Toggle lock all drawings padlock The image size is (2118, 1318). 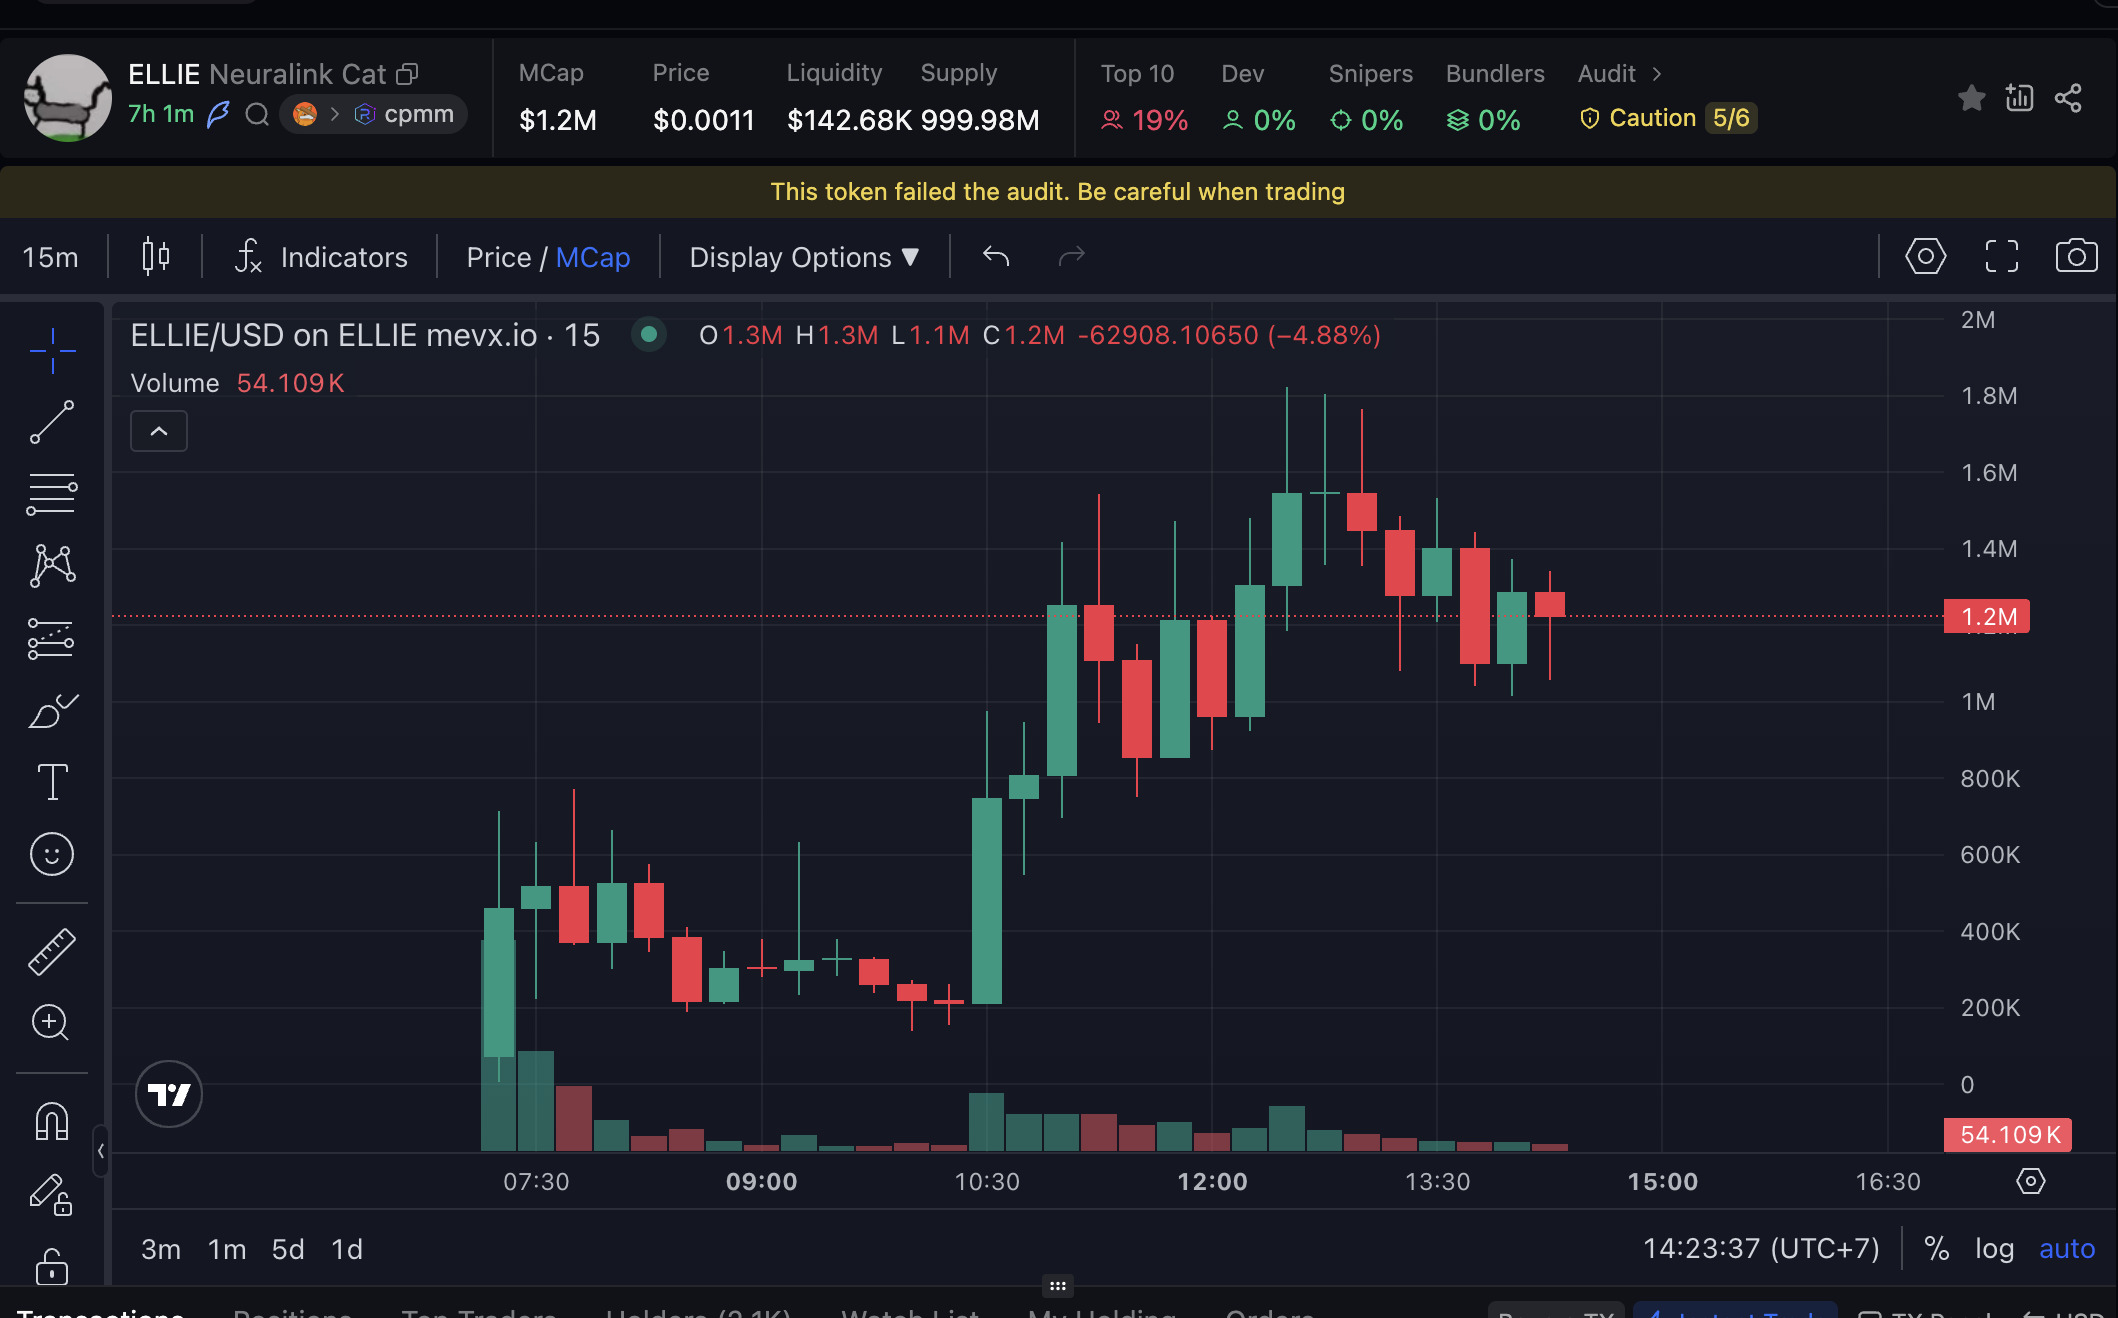[52, 1265]
